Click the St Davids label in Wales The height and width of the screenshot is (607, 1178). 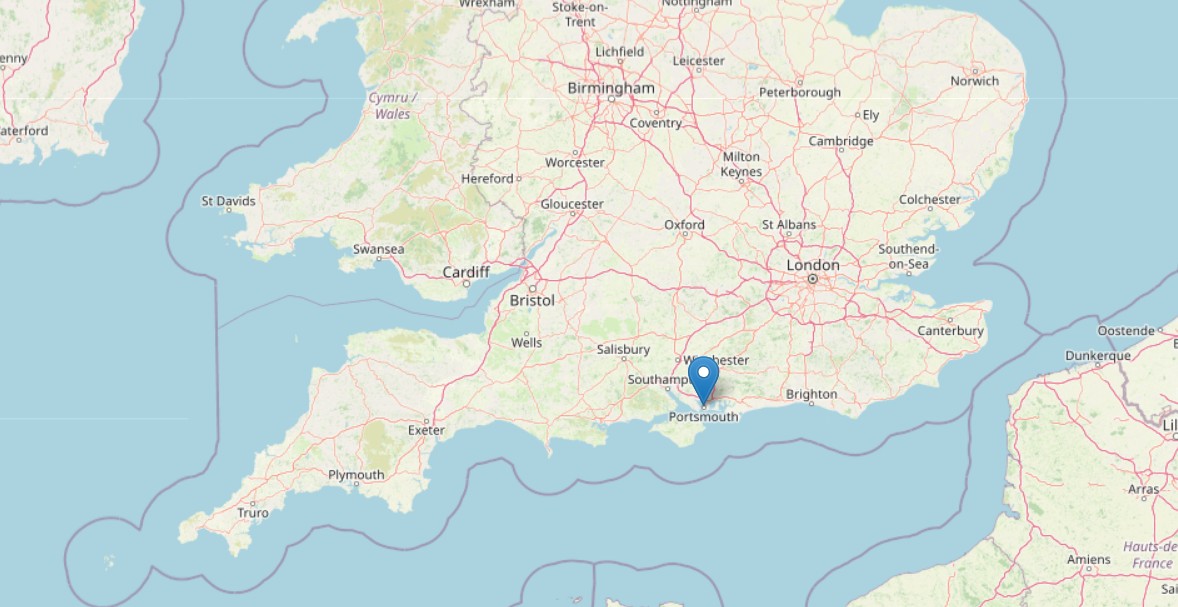(x=228, y=201)
